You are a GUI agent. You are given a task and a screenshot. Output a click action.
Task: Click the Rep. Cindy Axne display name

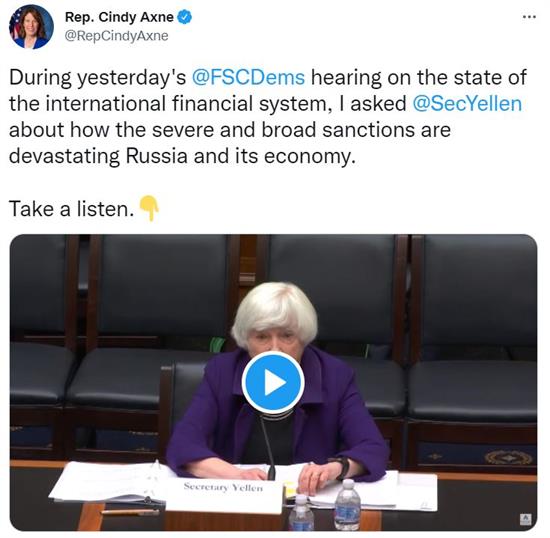click(x=119, y=17)
